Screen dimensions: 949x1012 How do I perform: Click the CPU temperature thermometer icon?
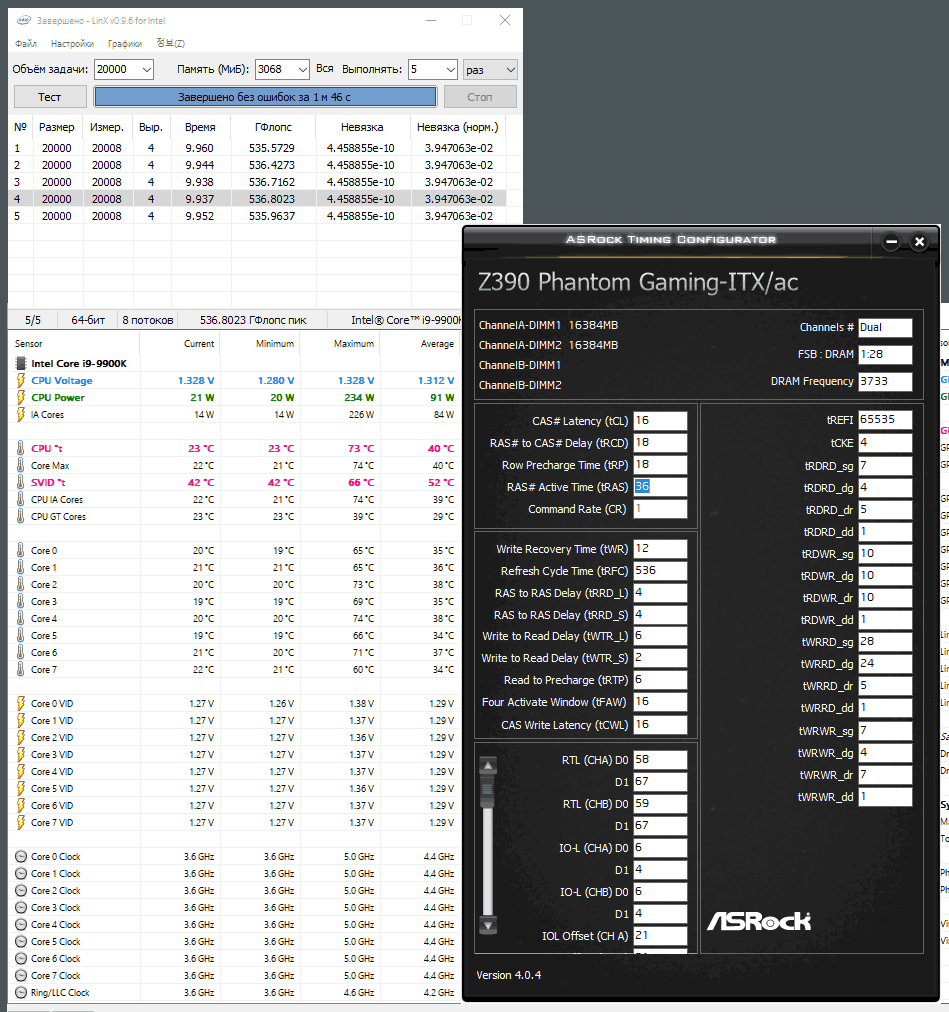[x=21, y=448]
